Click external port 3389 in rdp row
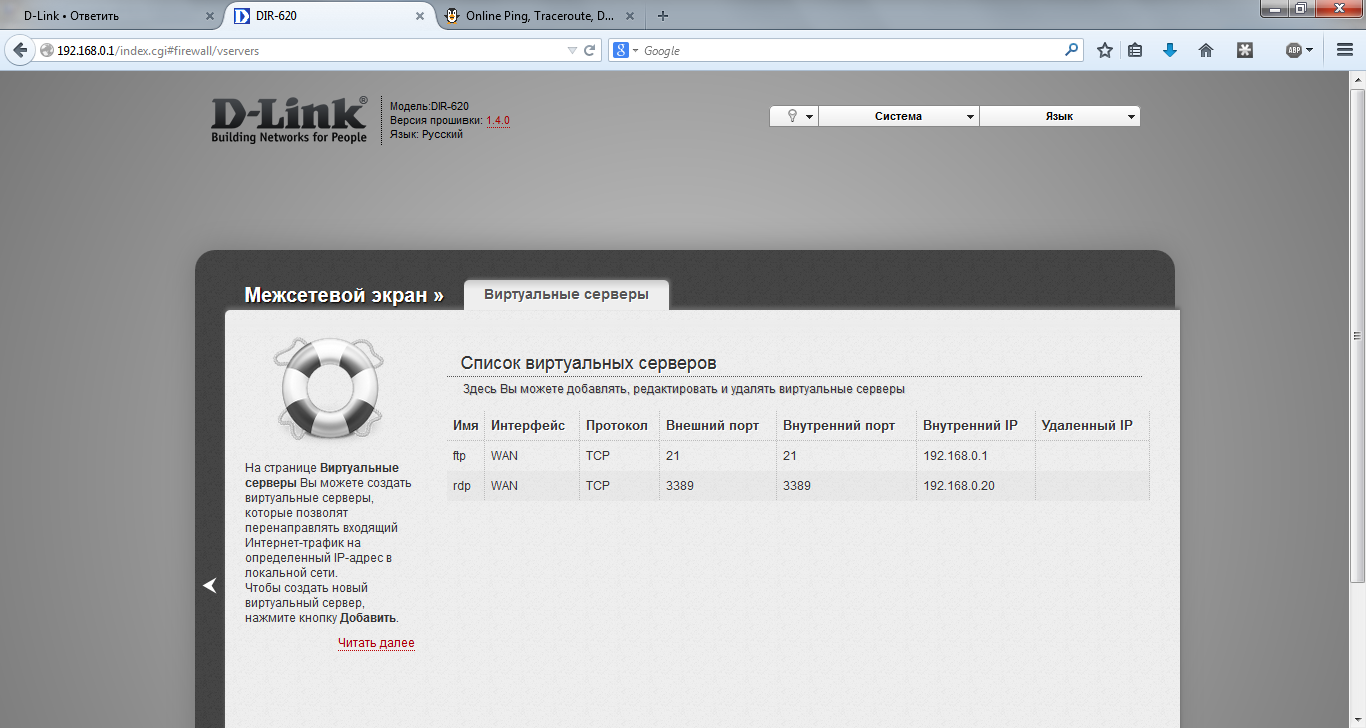The width and height of the screenshot is (1366, 728). [680, 486]
